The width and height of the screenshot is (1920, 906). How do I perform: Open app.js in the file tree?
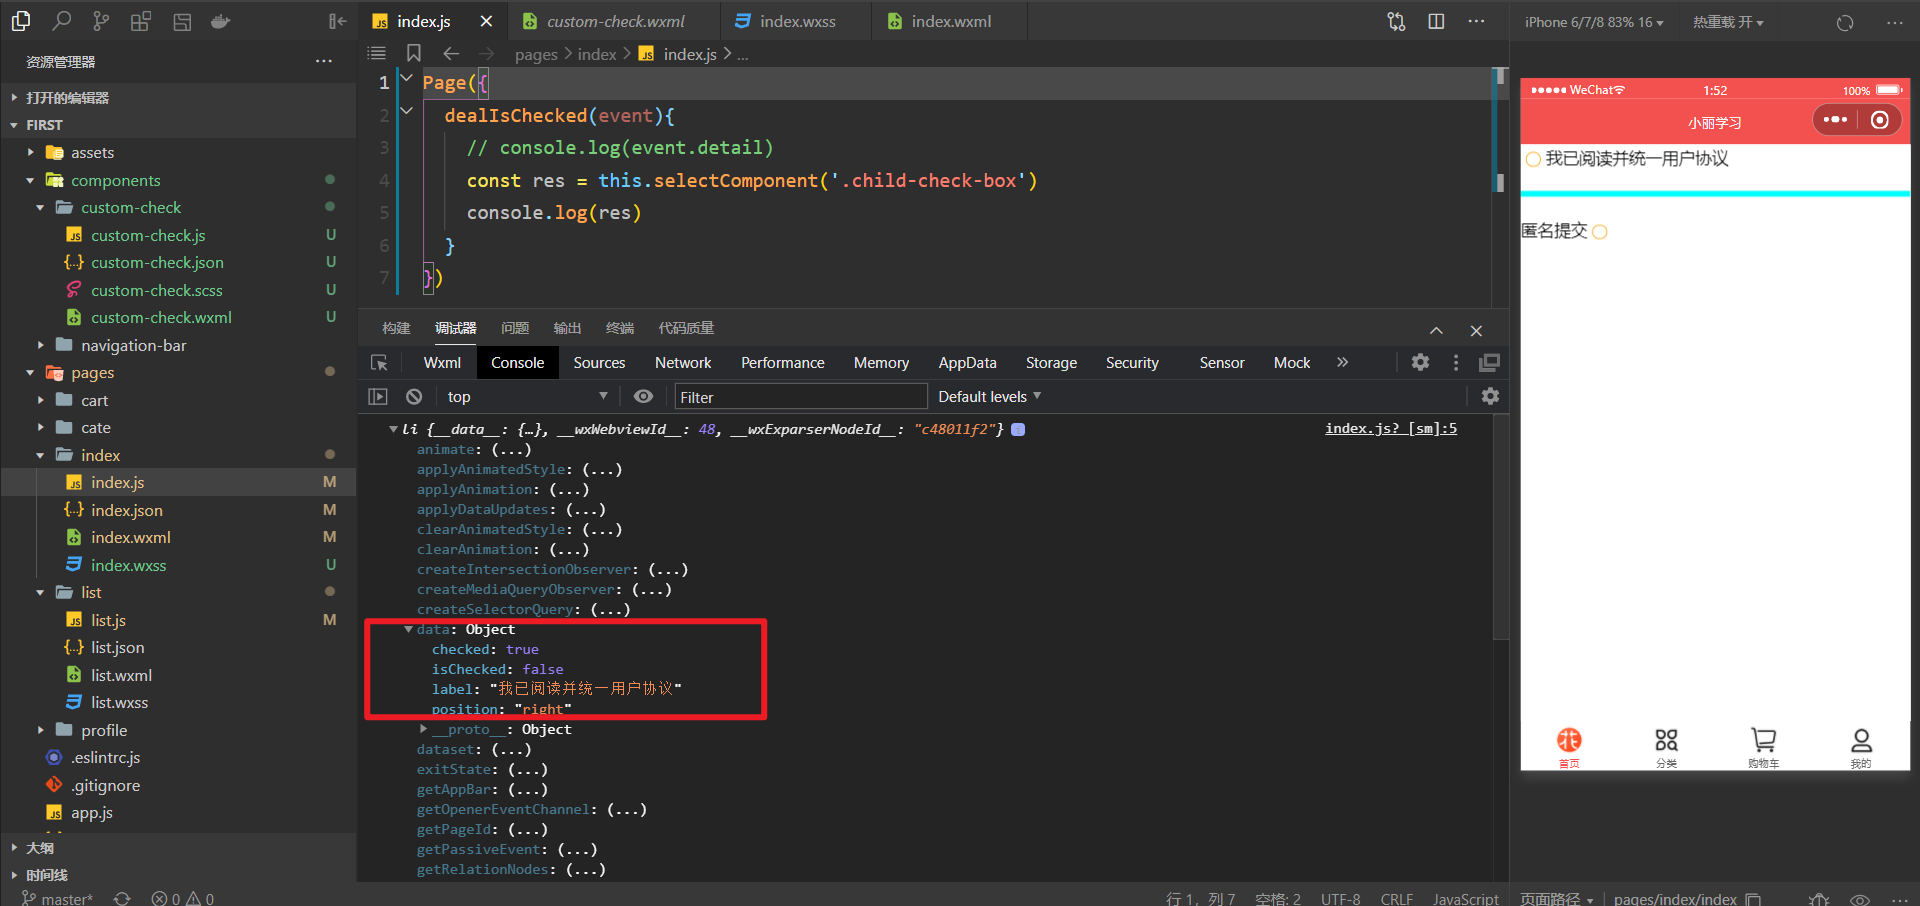(x=91, y=812)
